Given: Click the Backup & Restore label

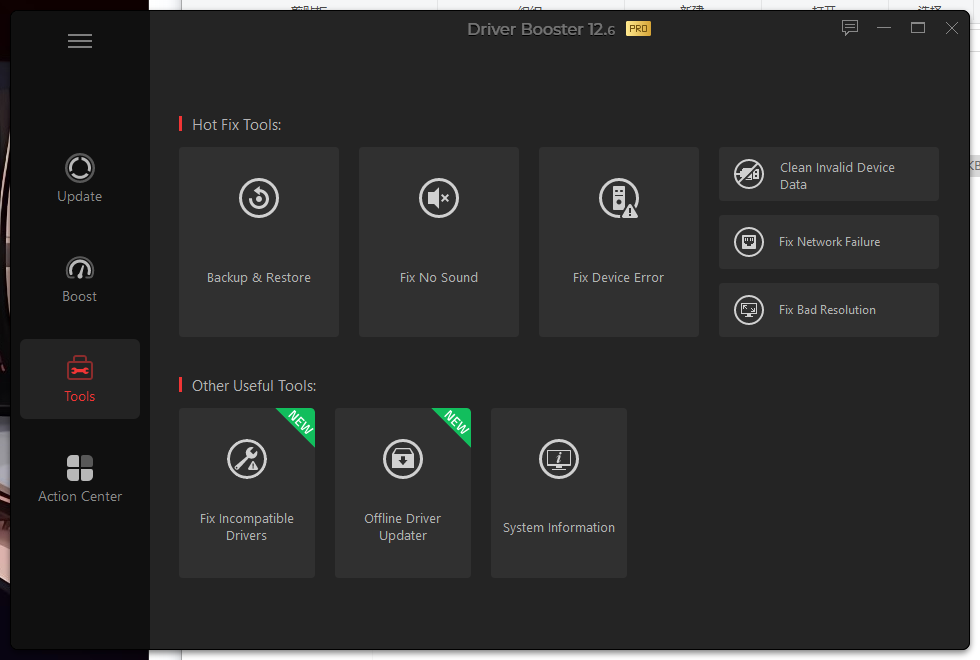Looking at the screenshot, I should 259,278.
